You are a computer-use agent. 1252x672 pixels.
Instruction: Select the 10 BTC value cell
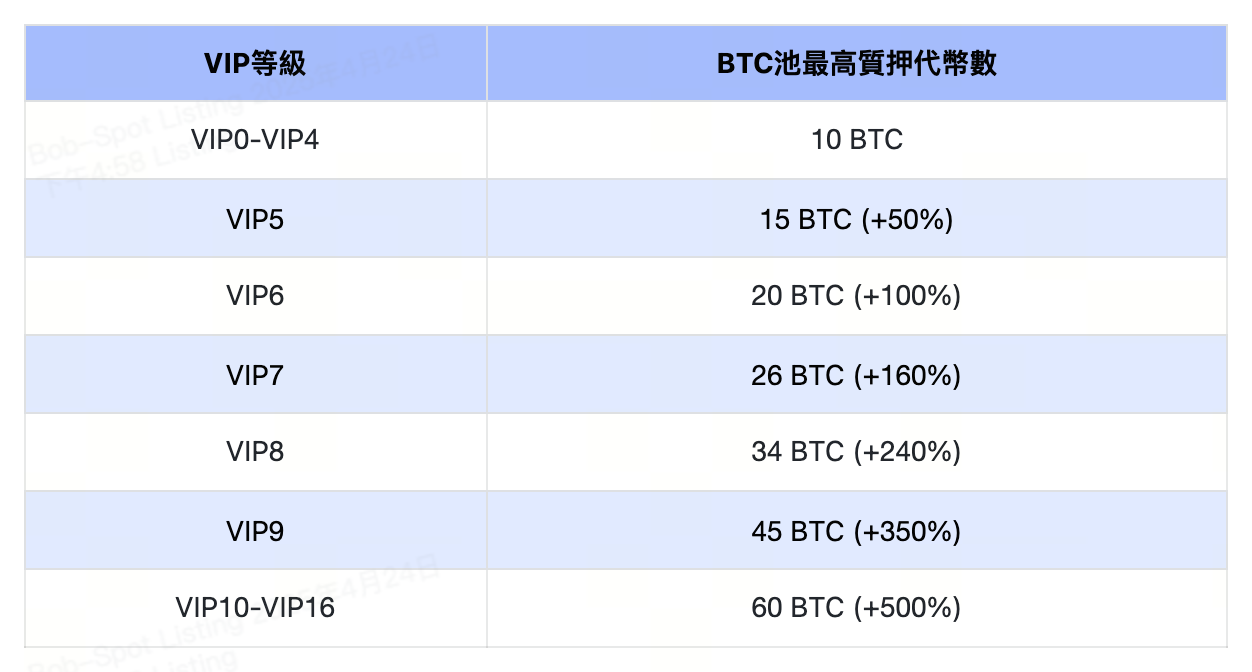tap(856, 140)
